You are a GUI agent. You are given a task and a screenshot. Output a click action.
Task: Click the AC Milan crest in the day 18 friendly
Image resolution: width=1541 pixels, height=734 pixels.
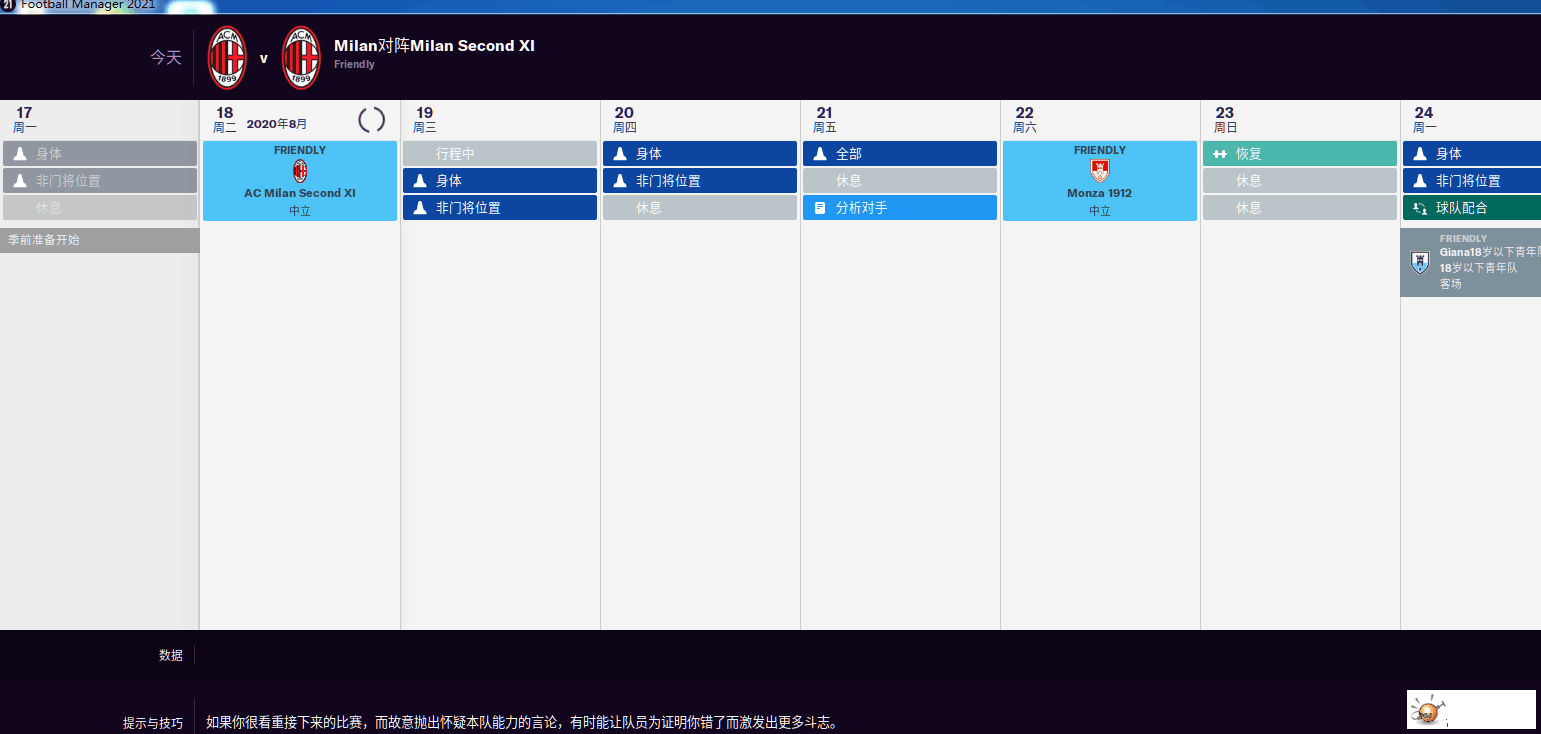tap(300, 171)
